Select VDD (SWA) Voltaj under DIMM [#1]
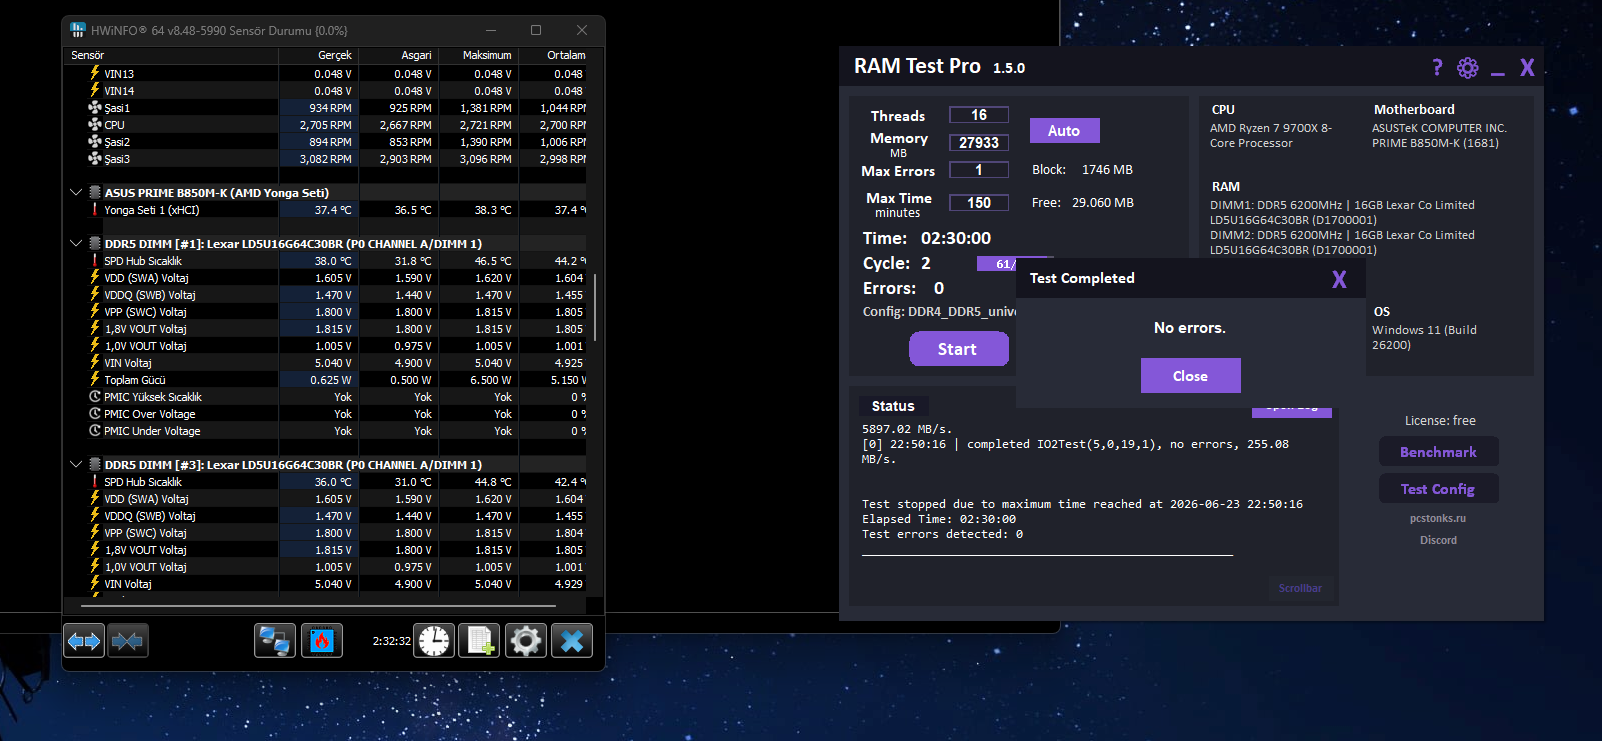 [325, 278]
